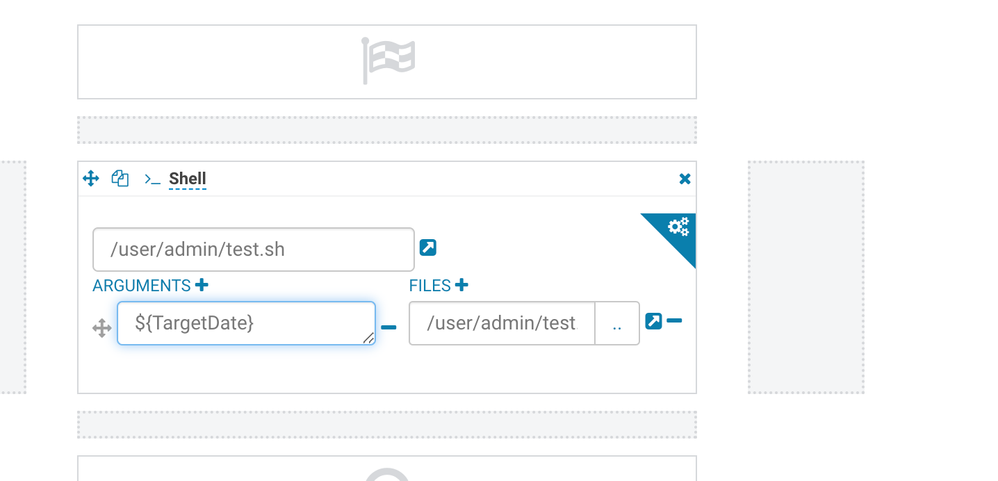The width and height of the screenshot is (998, 481).
Task: Click the reorder handle beside the ${TargetDate} argument
Action: (102, 329)
